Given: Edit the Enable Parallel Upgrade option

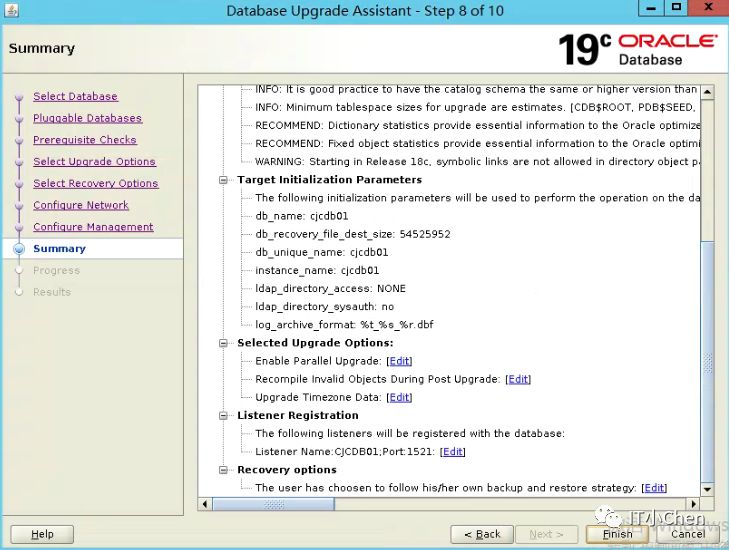Looking at the screenshot, I should (x=399, y=361).
